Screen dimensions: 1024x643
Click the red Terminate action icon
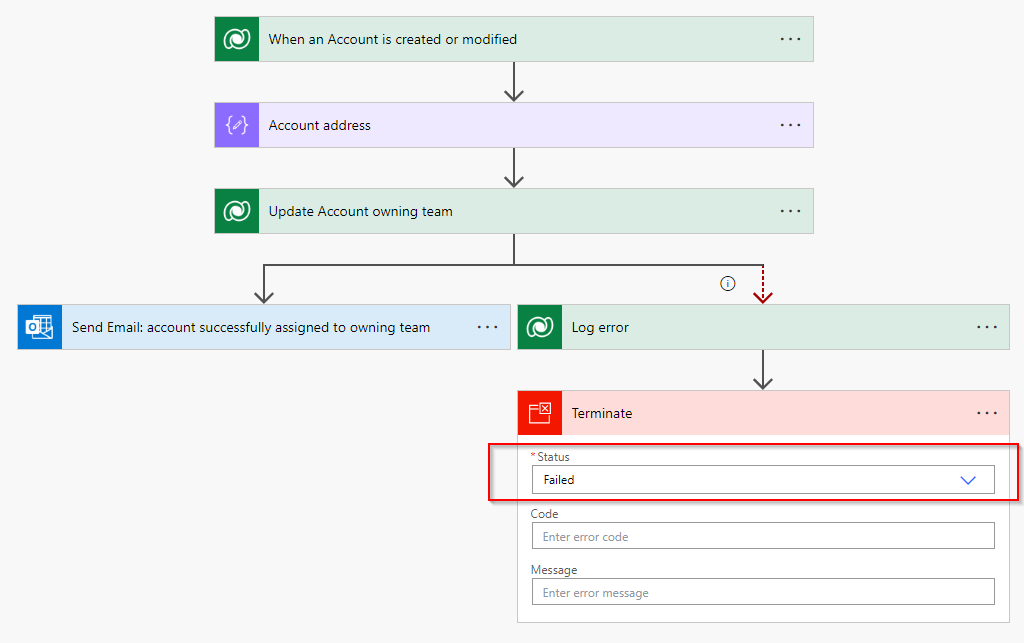tap(540, 413)
